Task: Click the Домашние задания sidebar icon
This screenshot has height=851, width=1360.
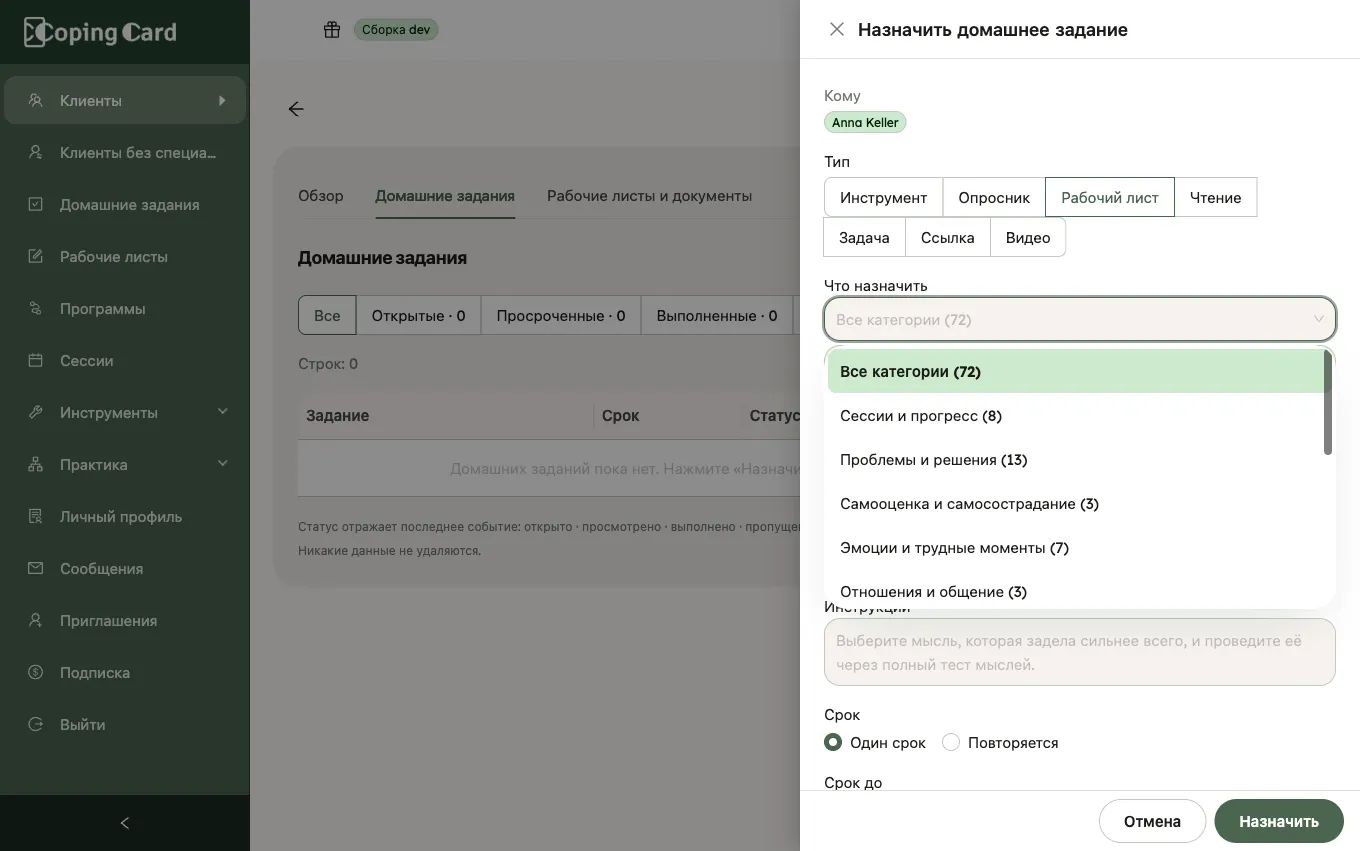Action: (36, 204)
